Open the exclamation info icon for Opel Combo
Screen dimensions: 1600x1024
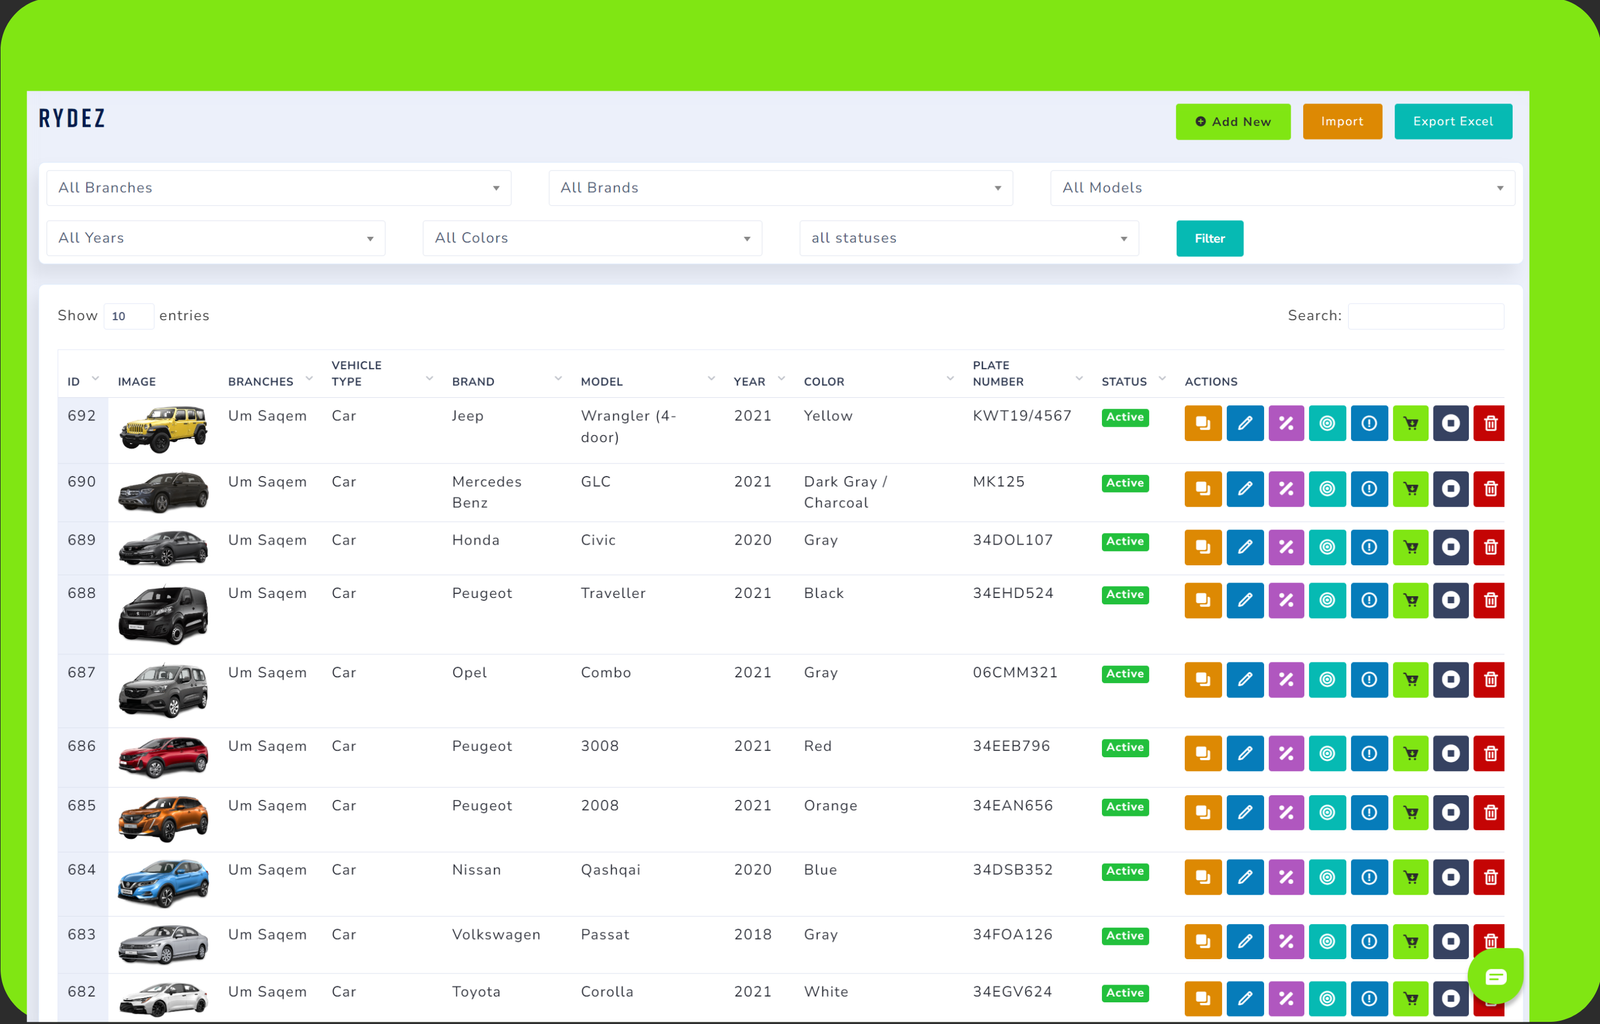point(1369,680)
